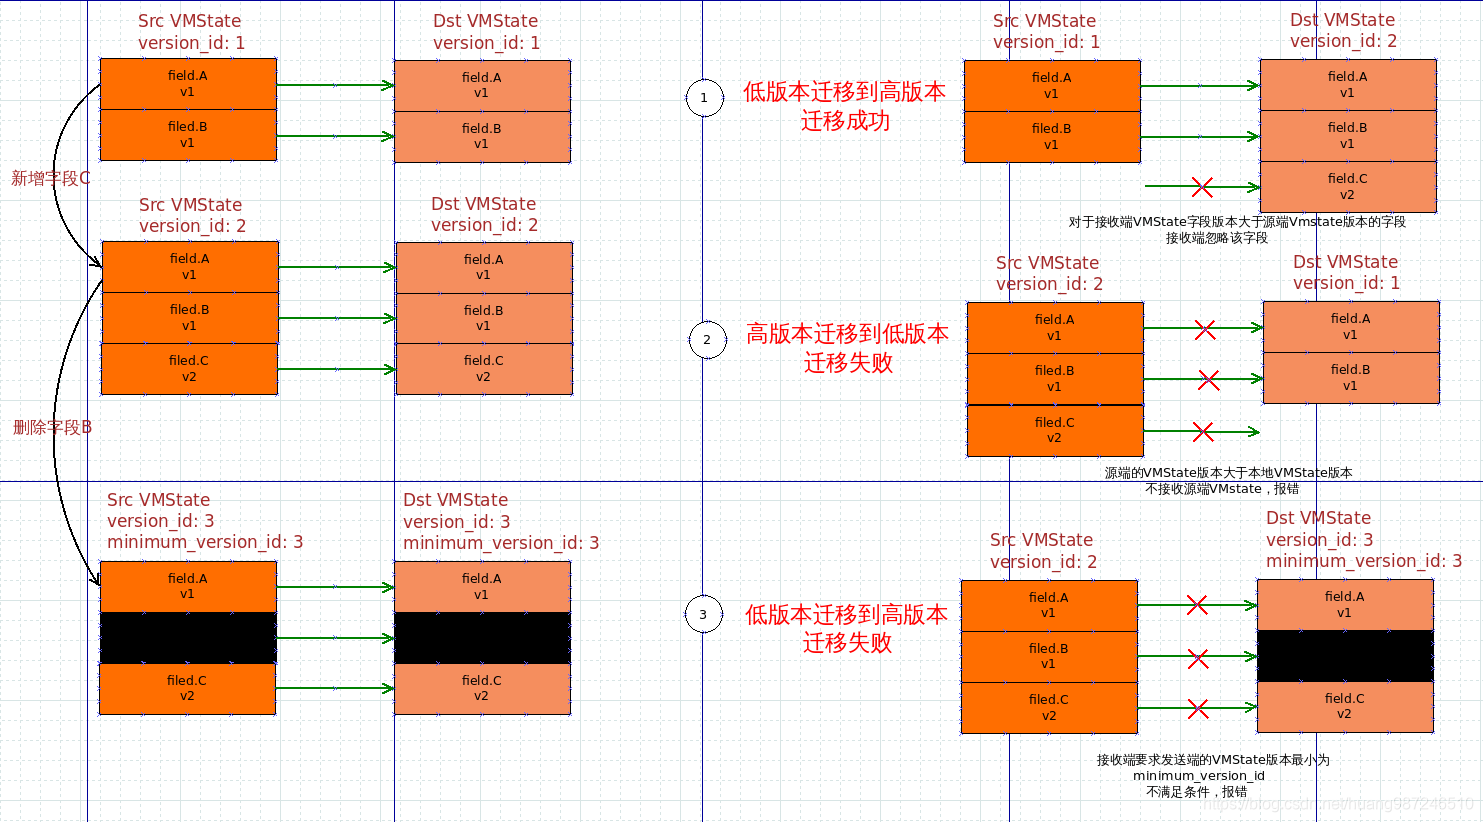Select the black box in scenario 3 Dst VMState
The width and height of the screenshot is (1483, 822).
tap(1345, 656)
